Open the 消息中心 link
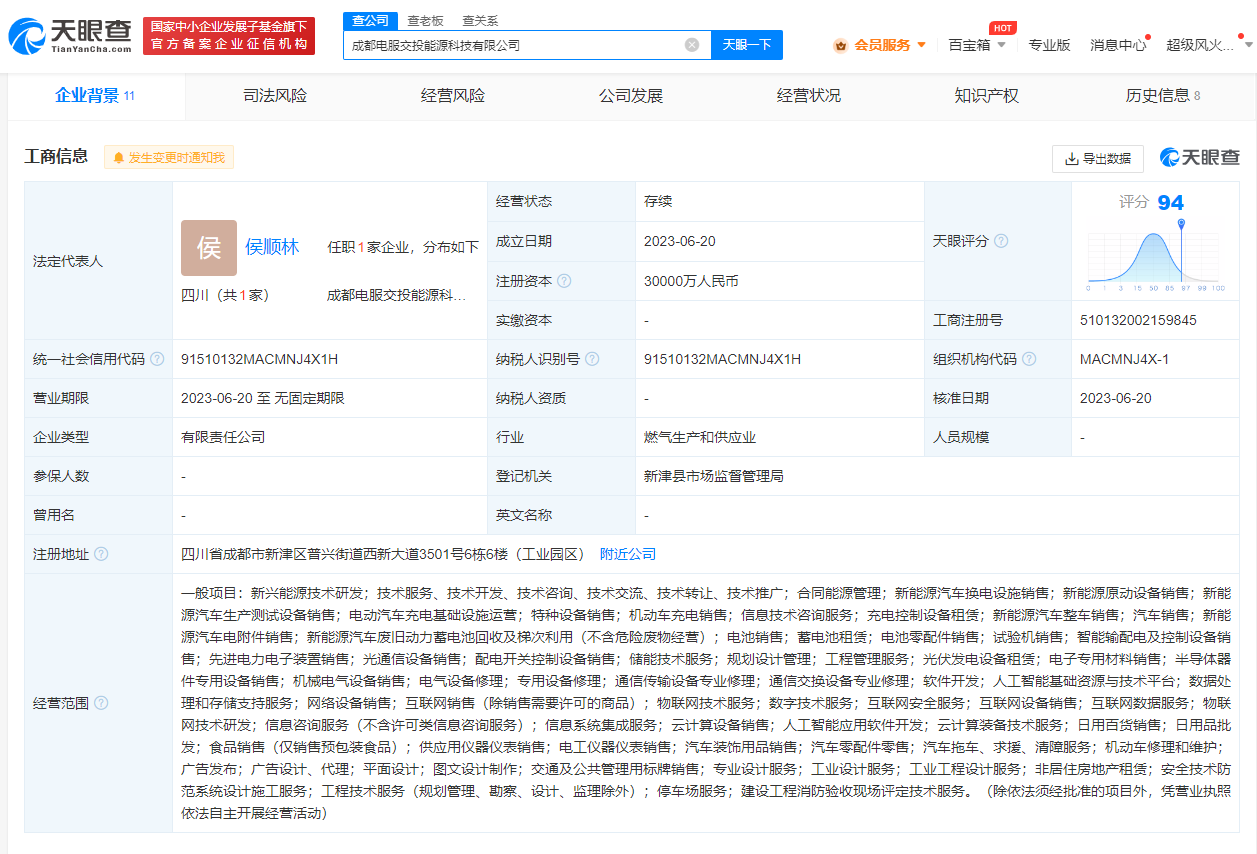 pos(1118,45)
